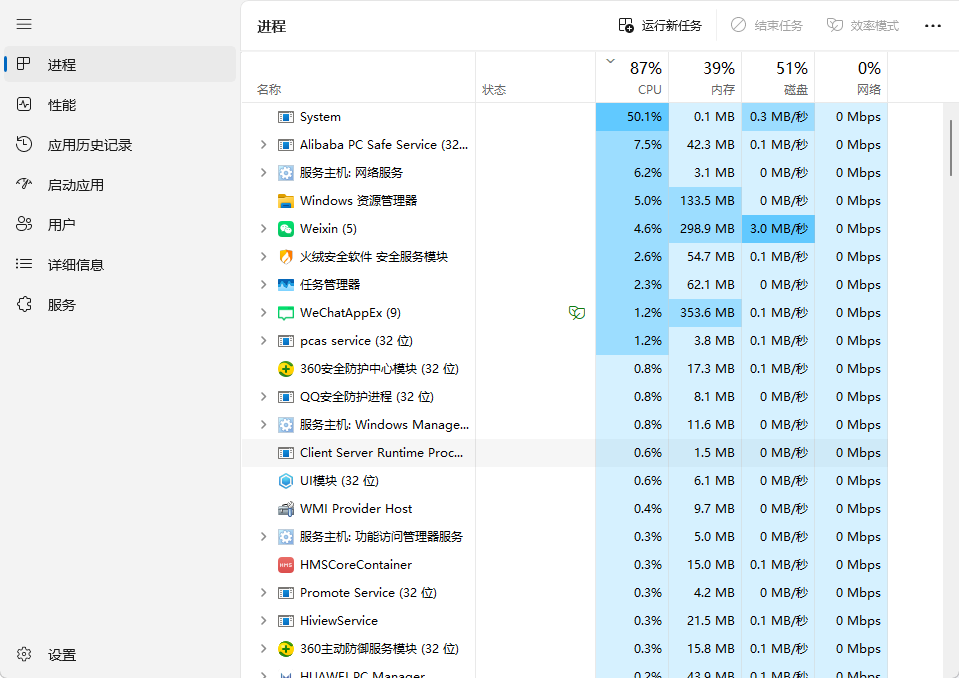959x678 pixels.
Task: Expand Alibaba PC Safe Service row
Action: click(x=264, y=145)
